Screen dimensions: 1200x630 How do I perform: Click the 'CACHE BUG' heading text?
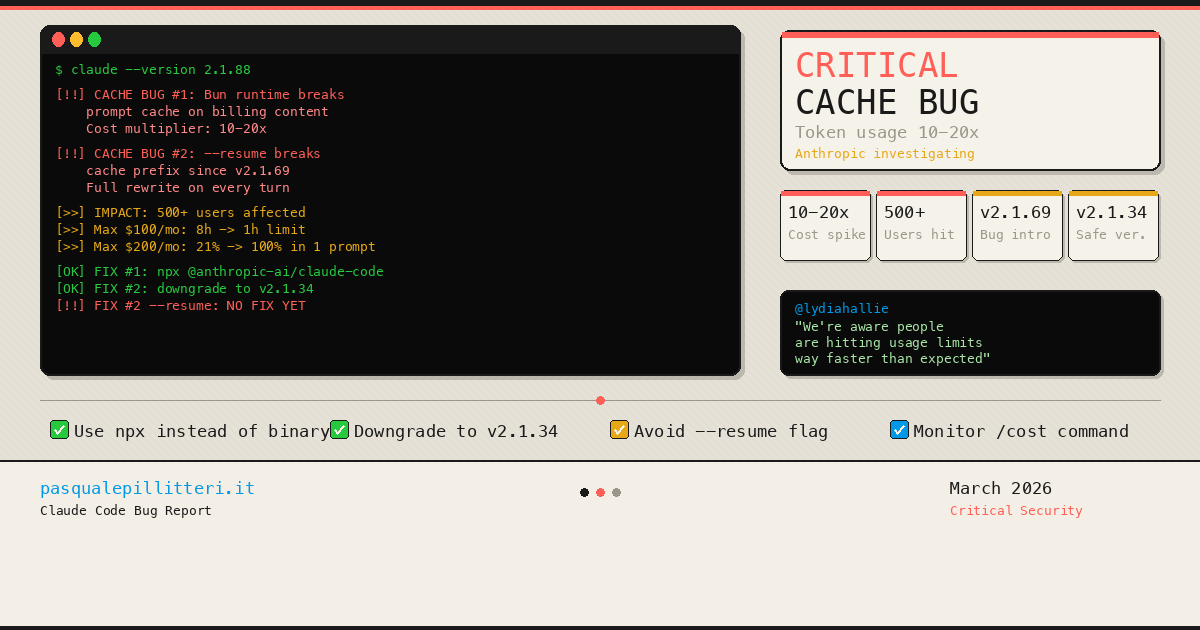(887, 102)
